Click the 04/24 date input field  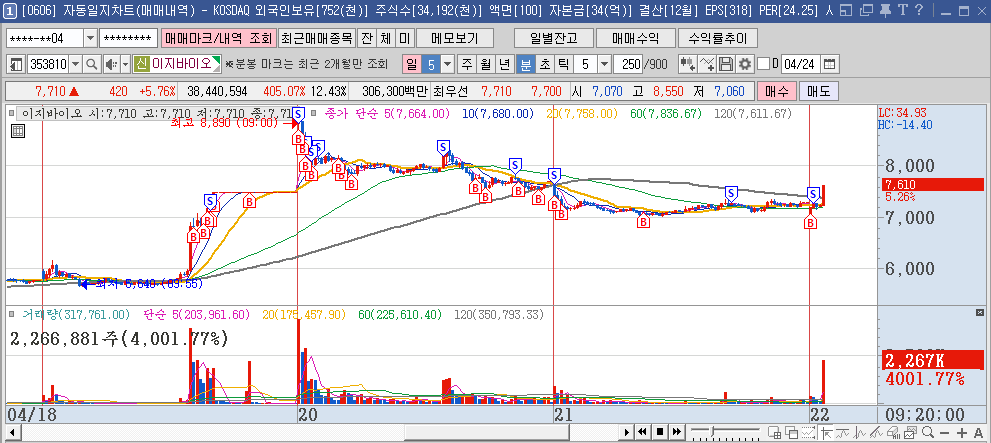coord(801,64)
